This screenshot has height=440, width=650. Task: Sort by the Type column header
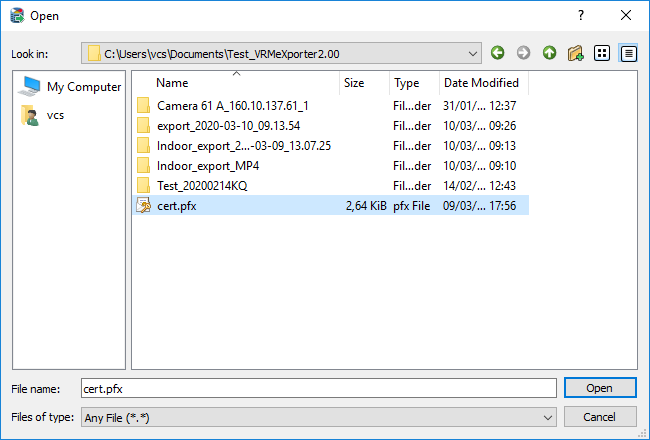click(x=414, y=83)
